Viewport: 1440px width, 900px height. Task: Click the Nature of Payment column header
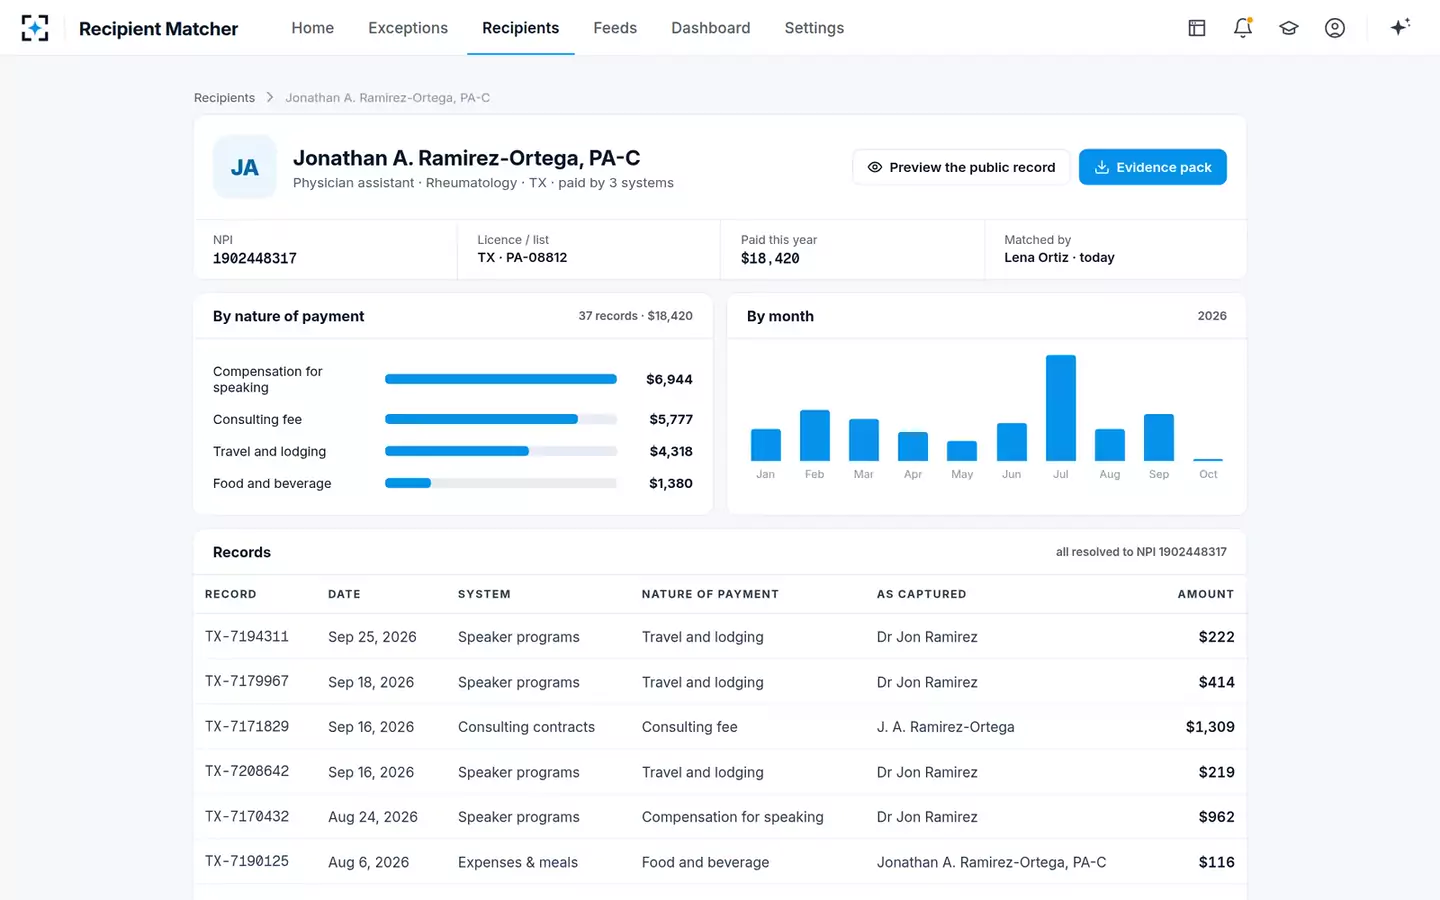[710, 594]
